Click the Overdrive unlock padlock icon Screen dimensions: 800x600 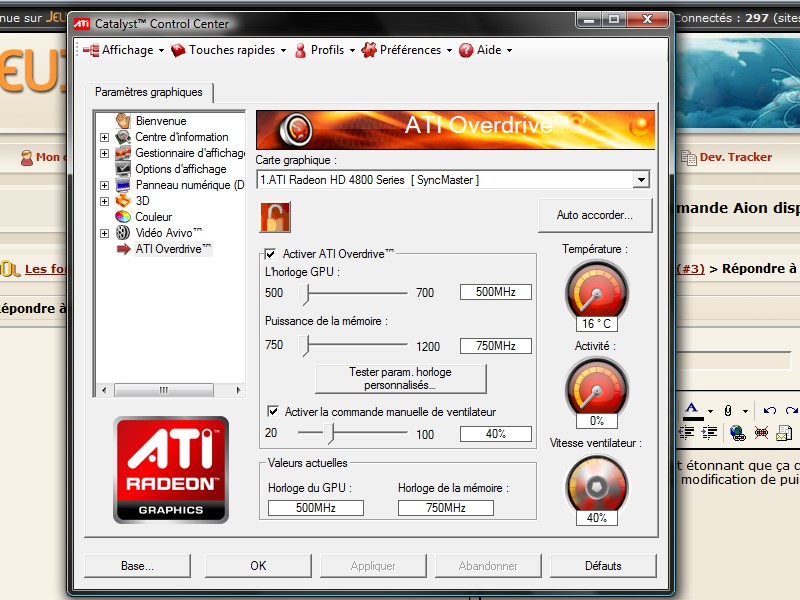coord(276,217)
